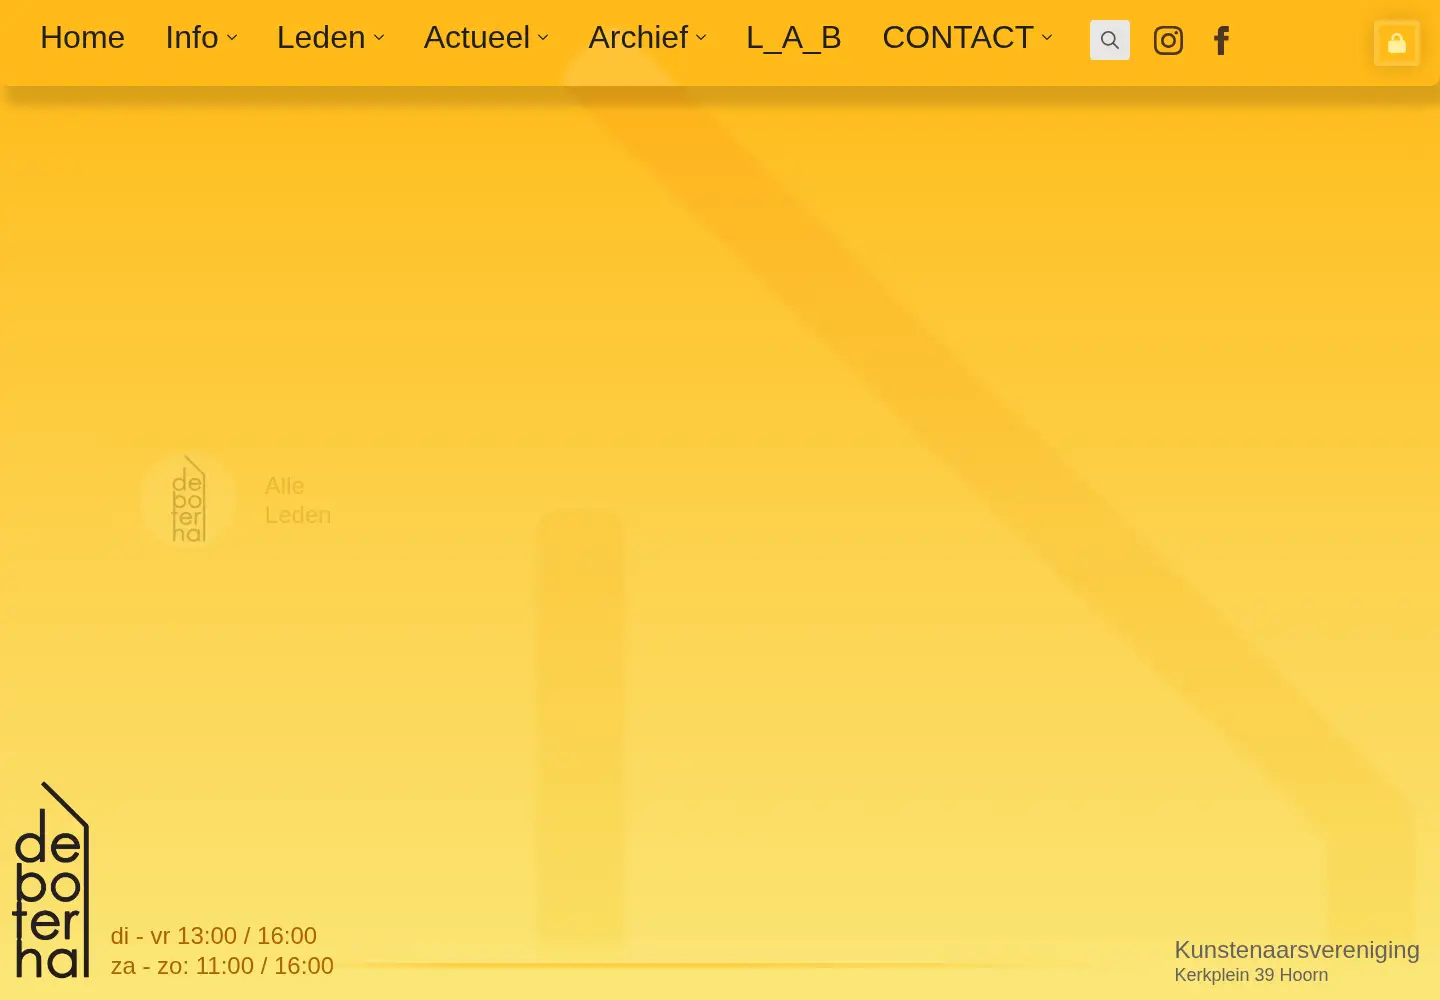Click the lock login icon
Screen dimensions: 1440x1000
point(1397,43)
